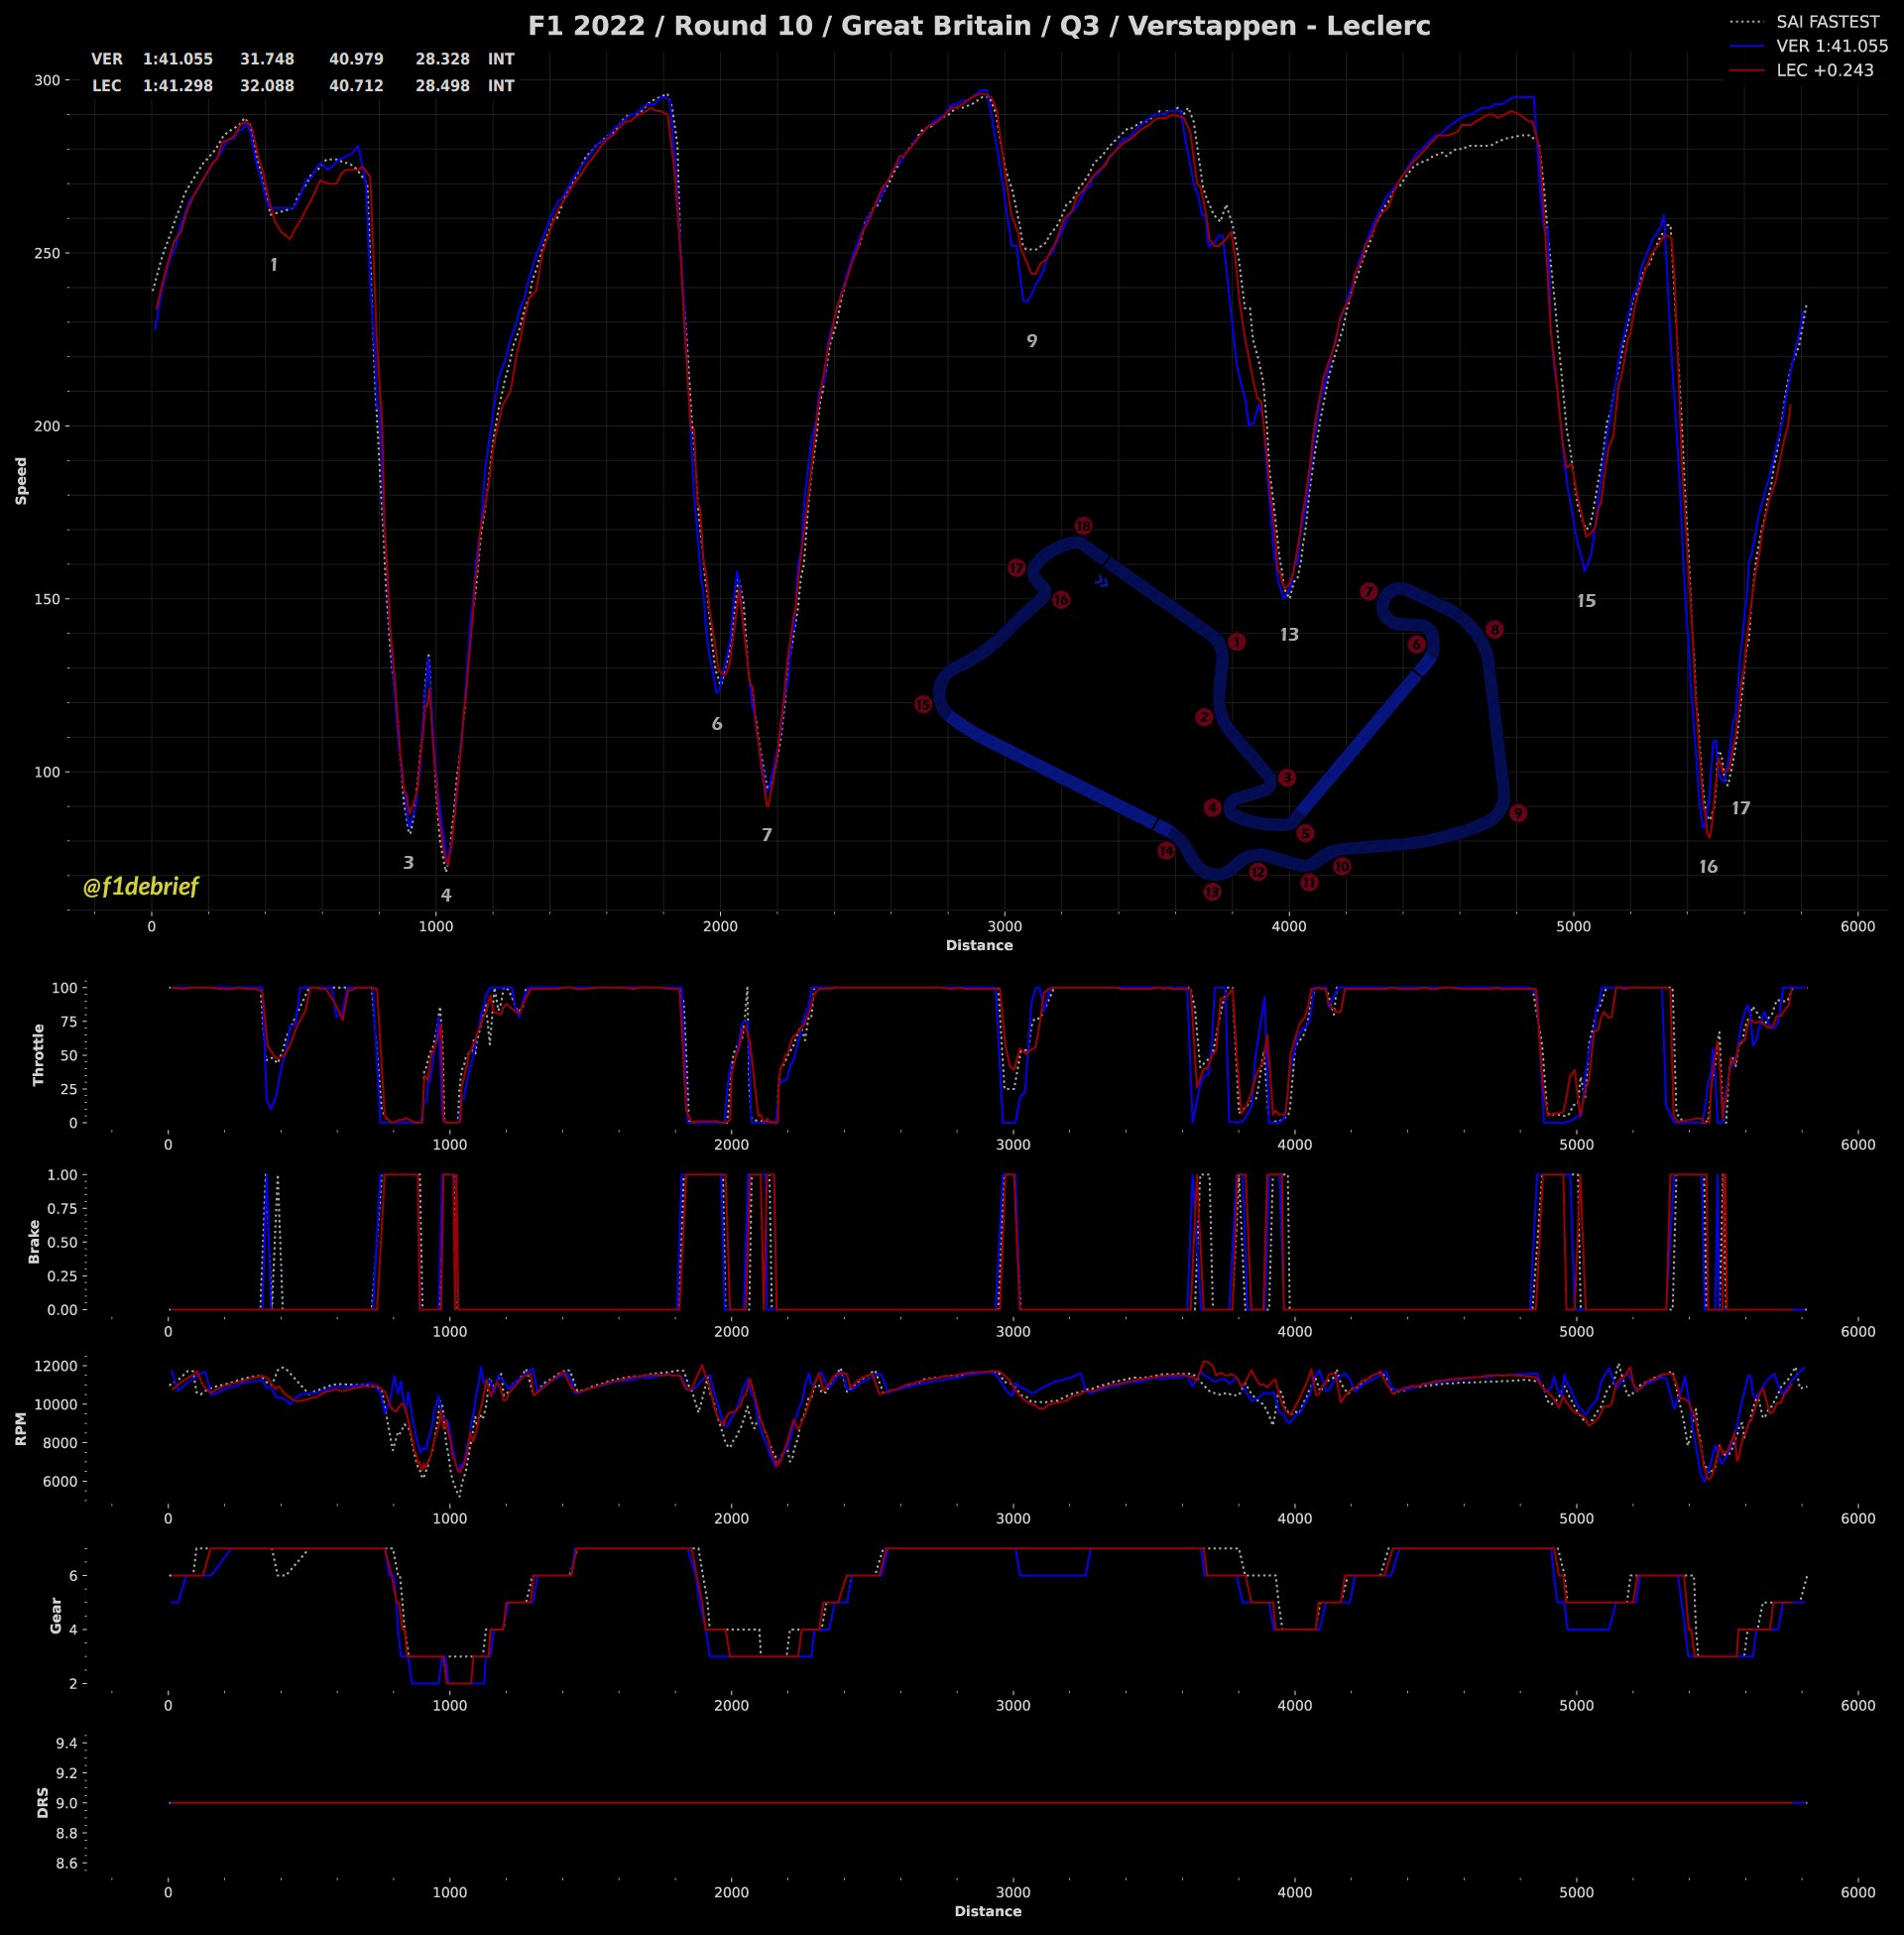Click the grey corner 4 label on speed trace

click(446, 895)
